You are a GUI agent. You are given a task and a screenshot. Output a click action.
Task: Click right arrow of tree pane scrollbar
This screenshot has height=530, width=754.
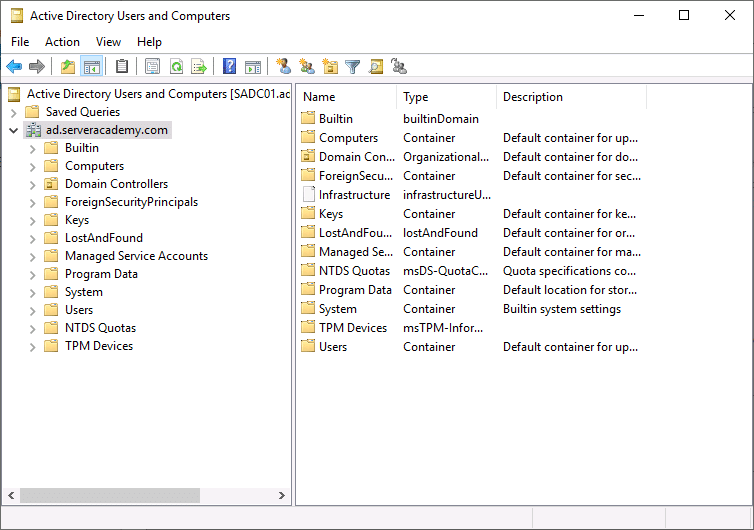tap(282, 495)
